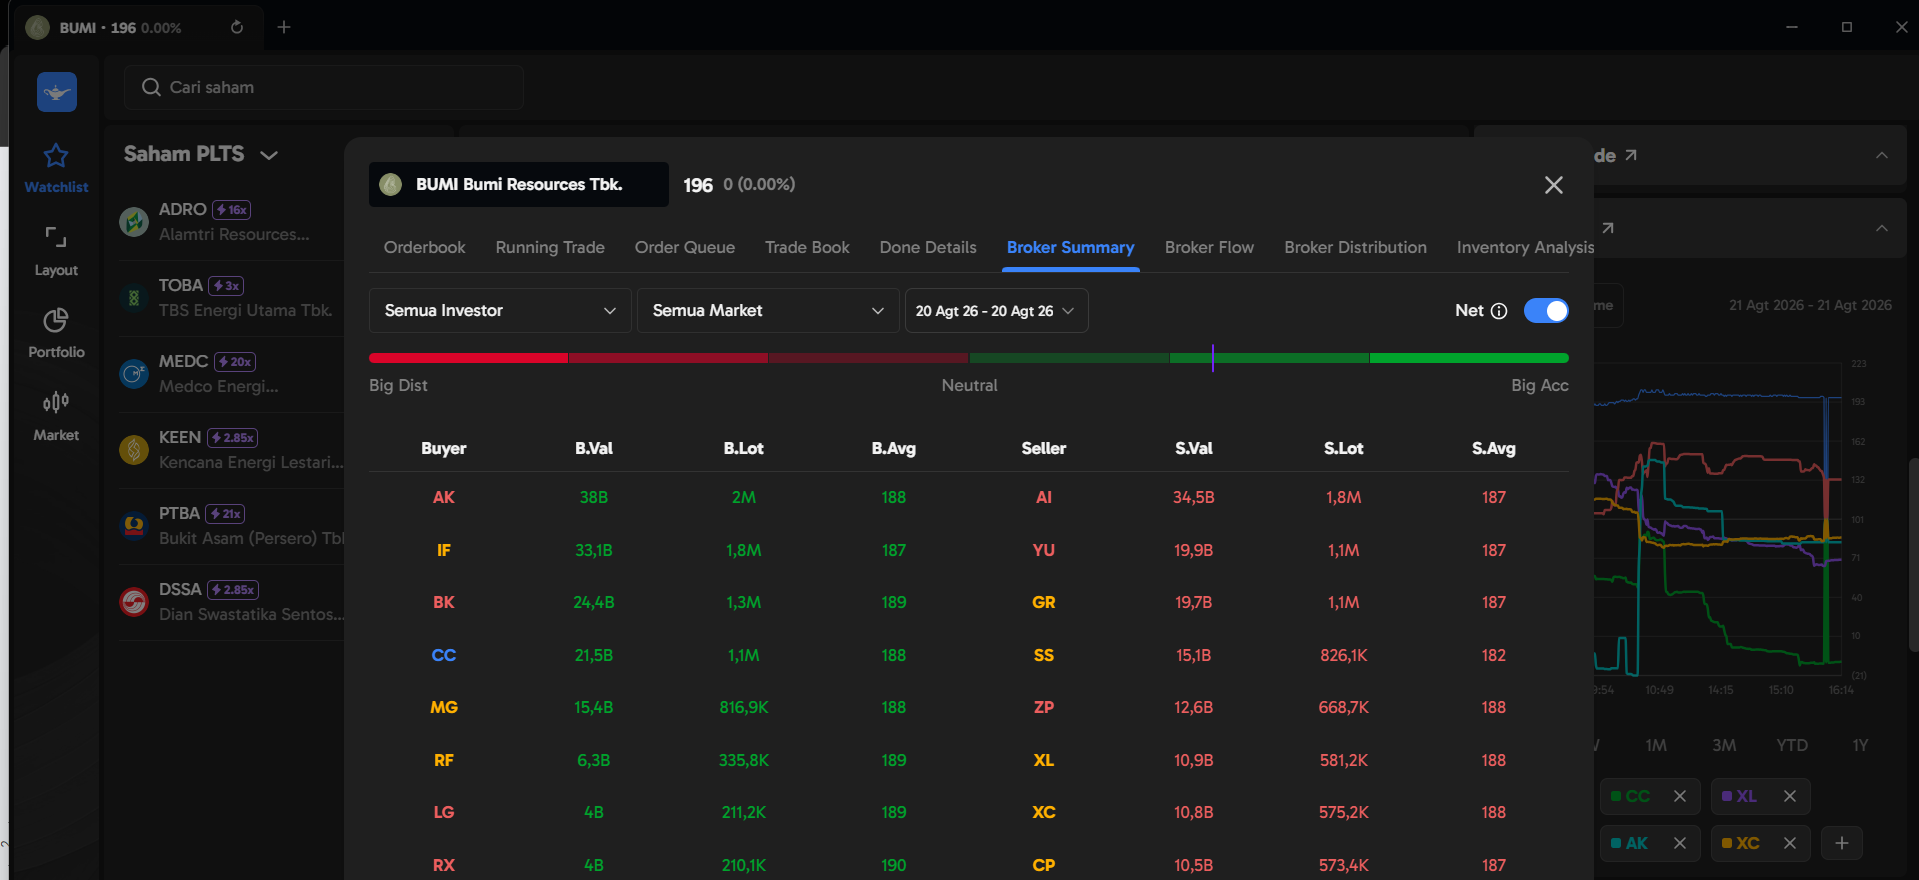Select seller broker YU in the table
Image resolution: width=1919 pixels, height=880 pixels.
pyautogui.click(x=1044, y=550)
